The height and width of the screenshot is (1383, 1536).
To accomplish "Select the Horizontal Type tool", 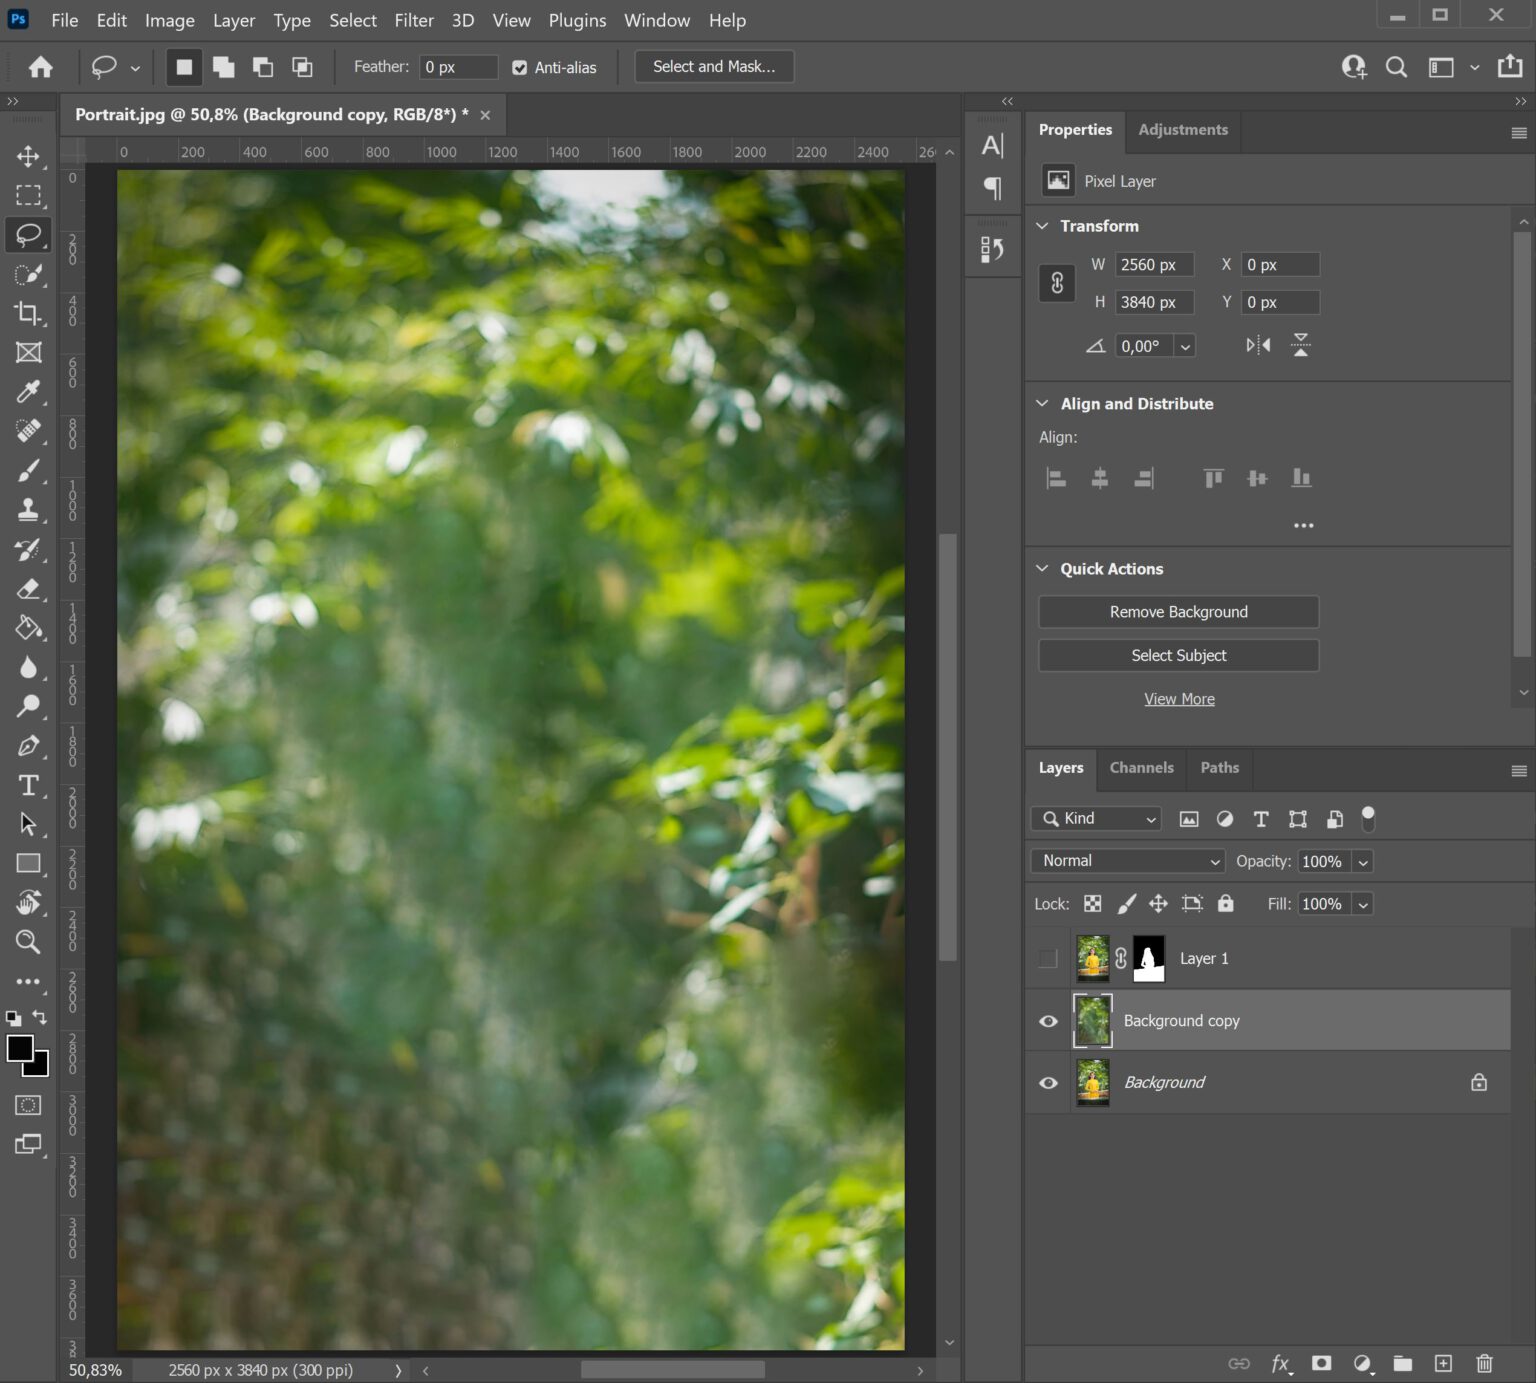I will coord(28,786).
